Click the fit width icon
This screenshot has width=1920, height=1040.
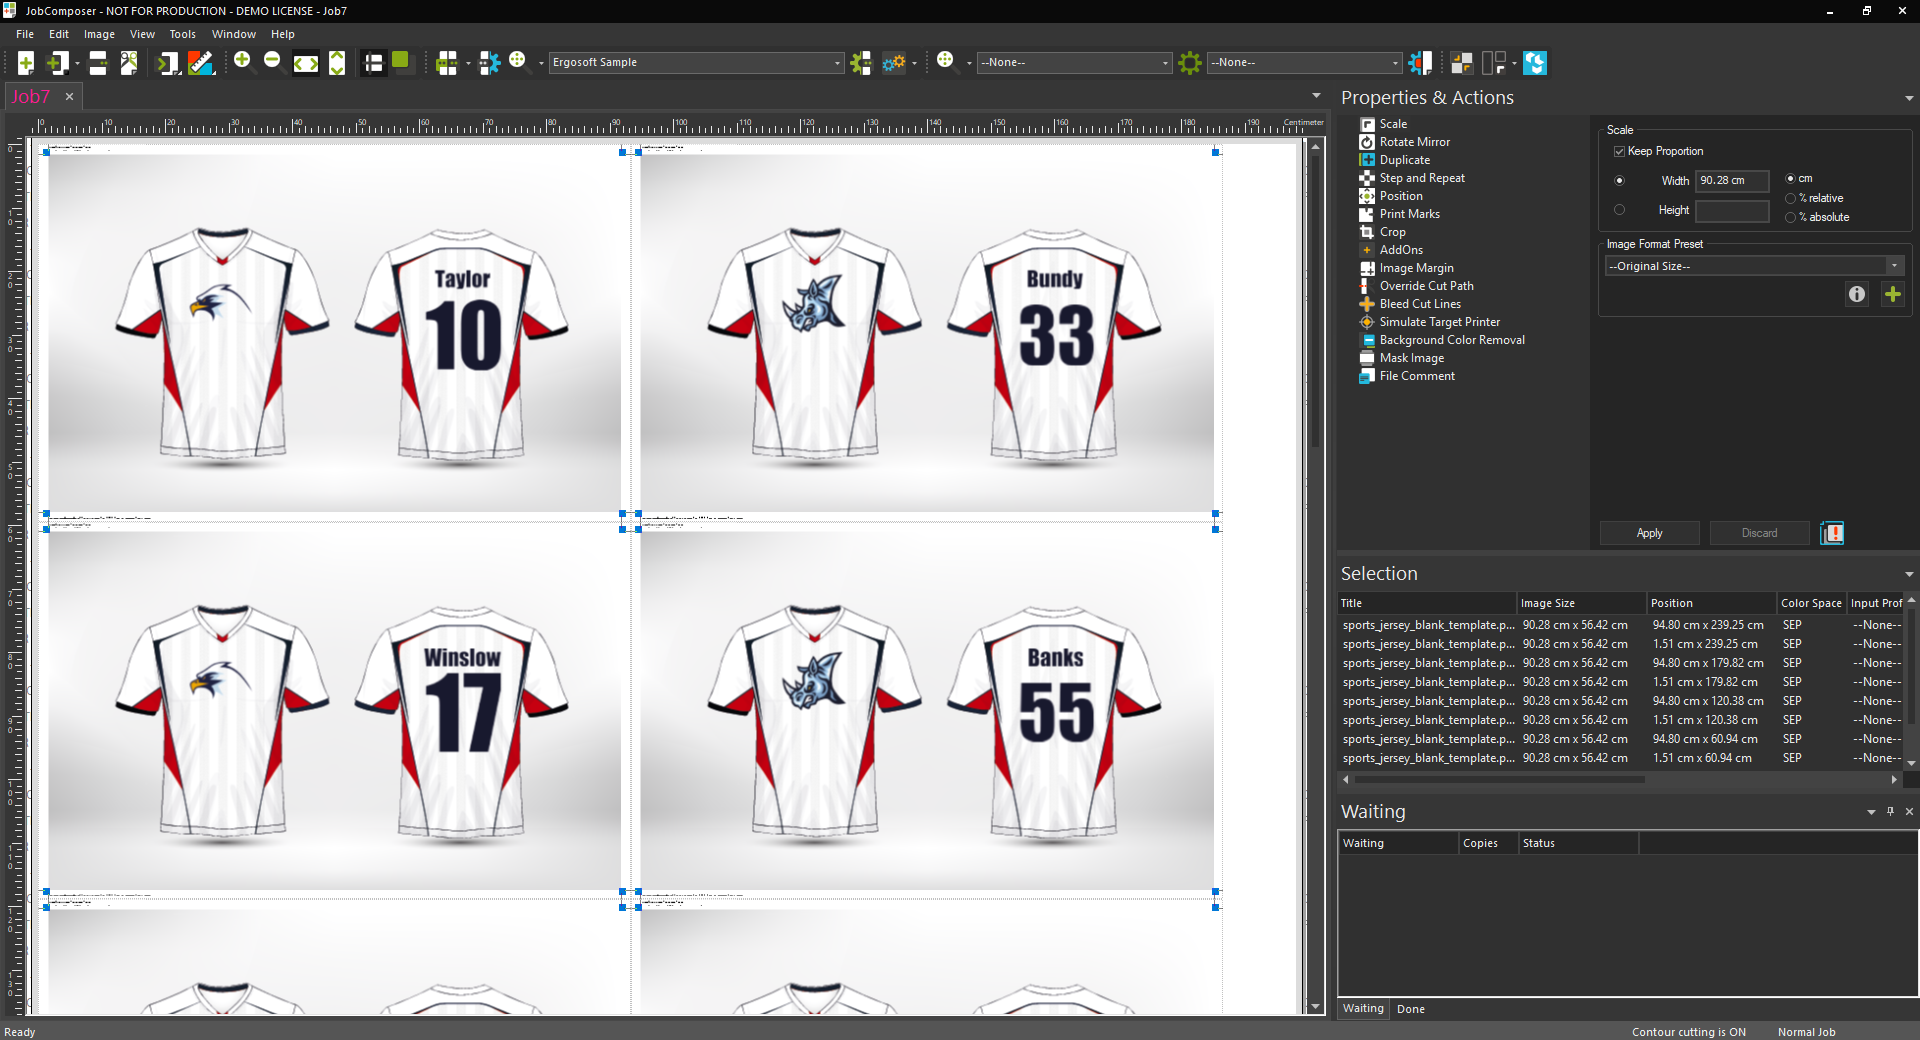coord(306,63)
